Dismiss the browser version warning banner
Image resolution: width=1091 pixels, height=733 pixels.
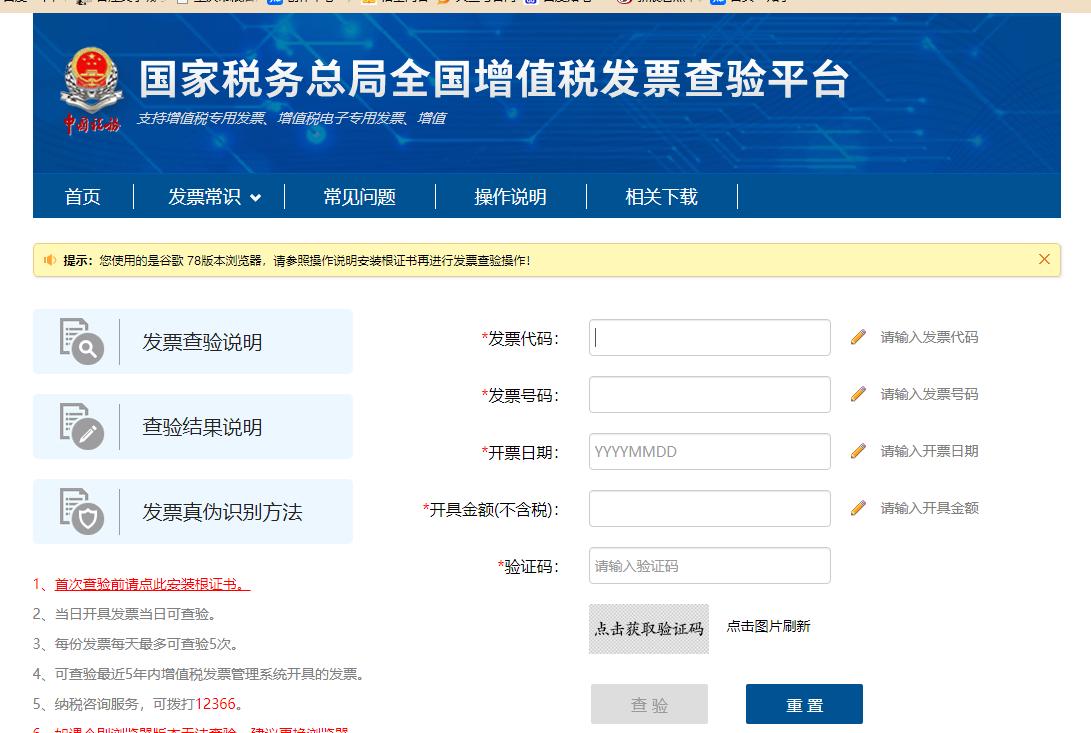coord(1044,258)
